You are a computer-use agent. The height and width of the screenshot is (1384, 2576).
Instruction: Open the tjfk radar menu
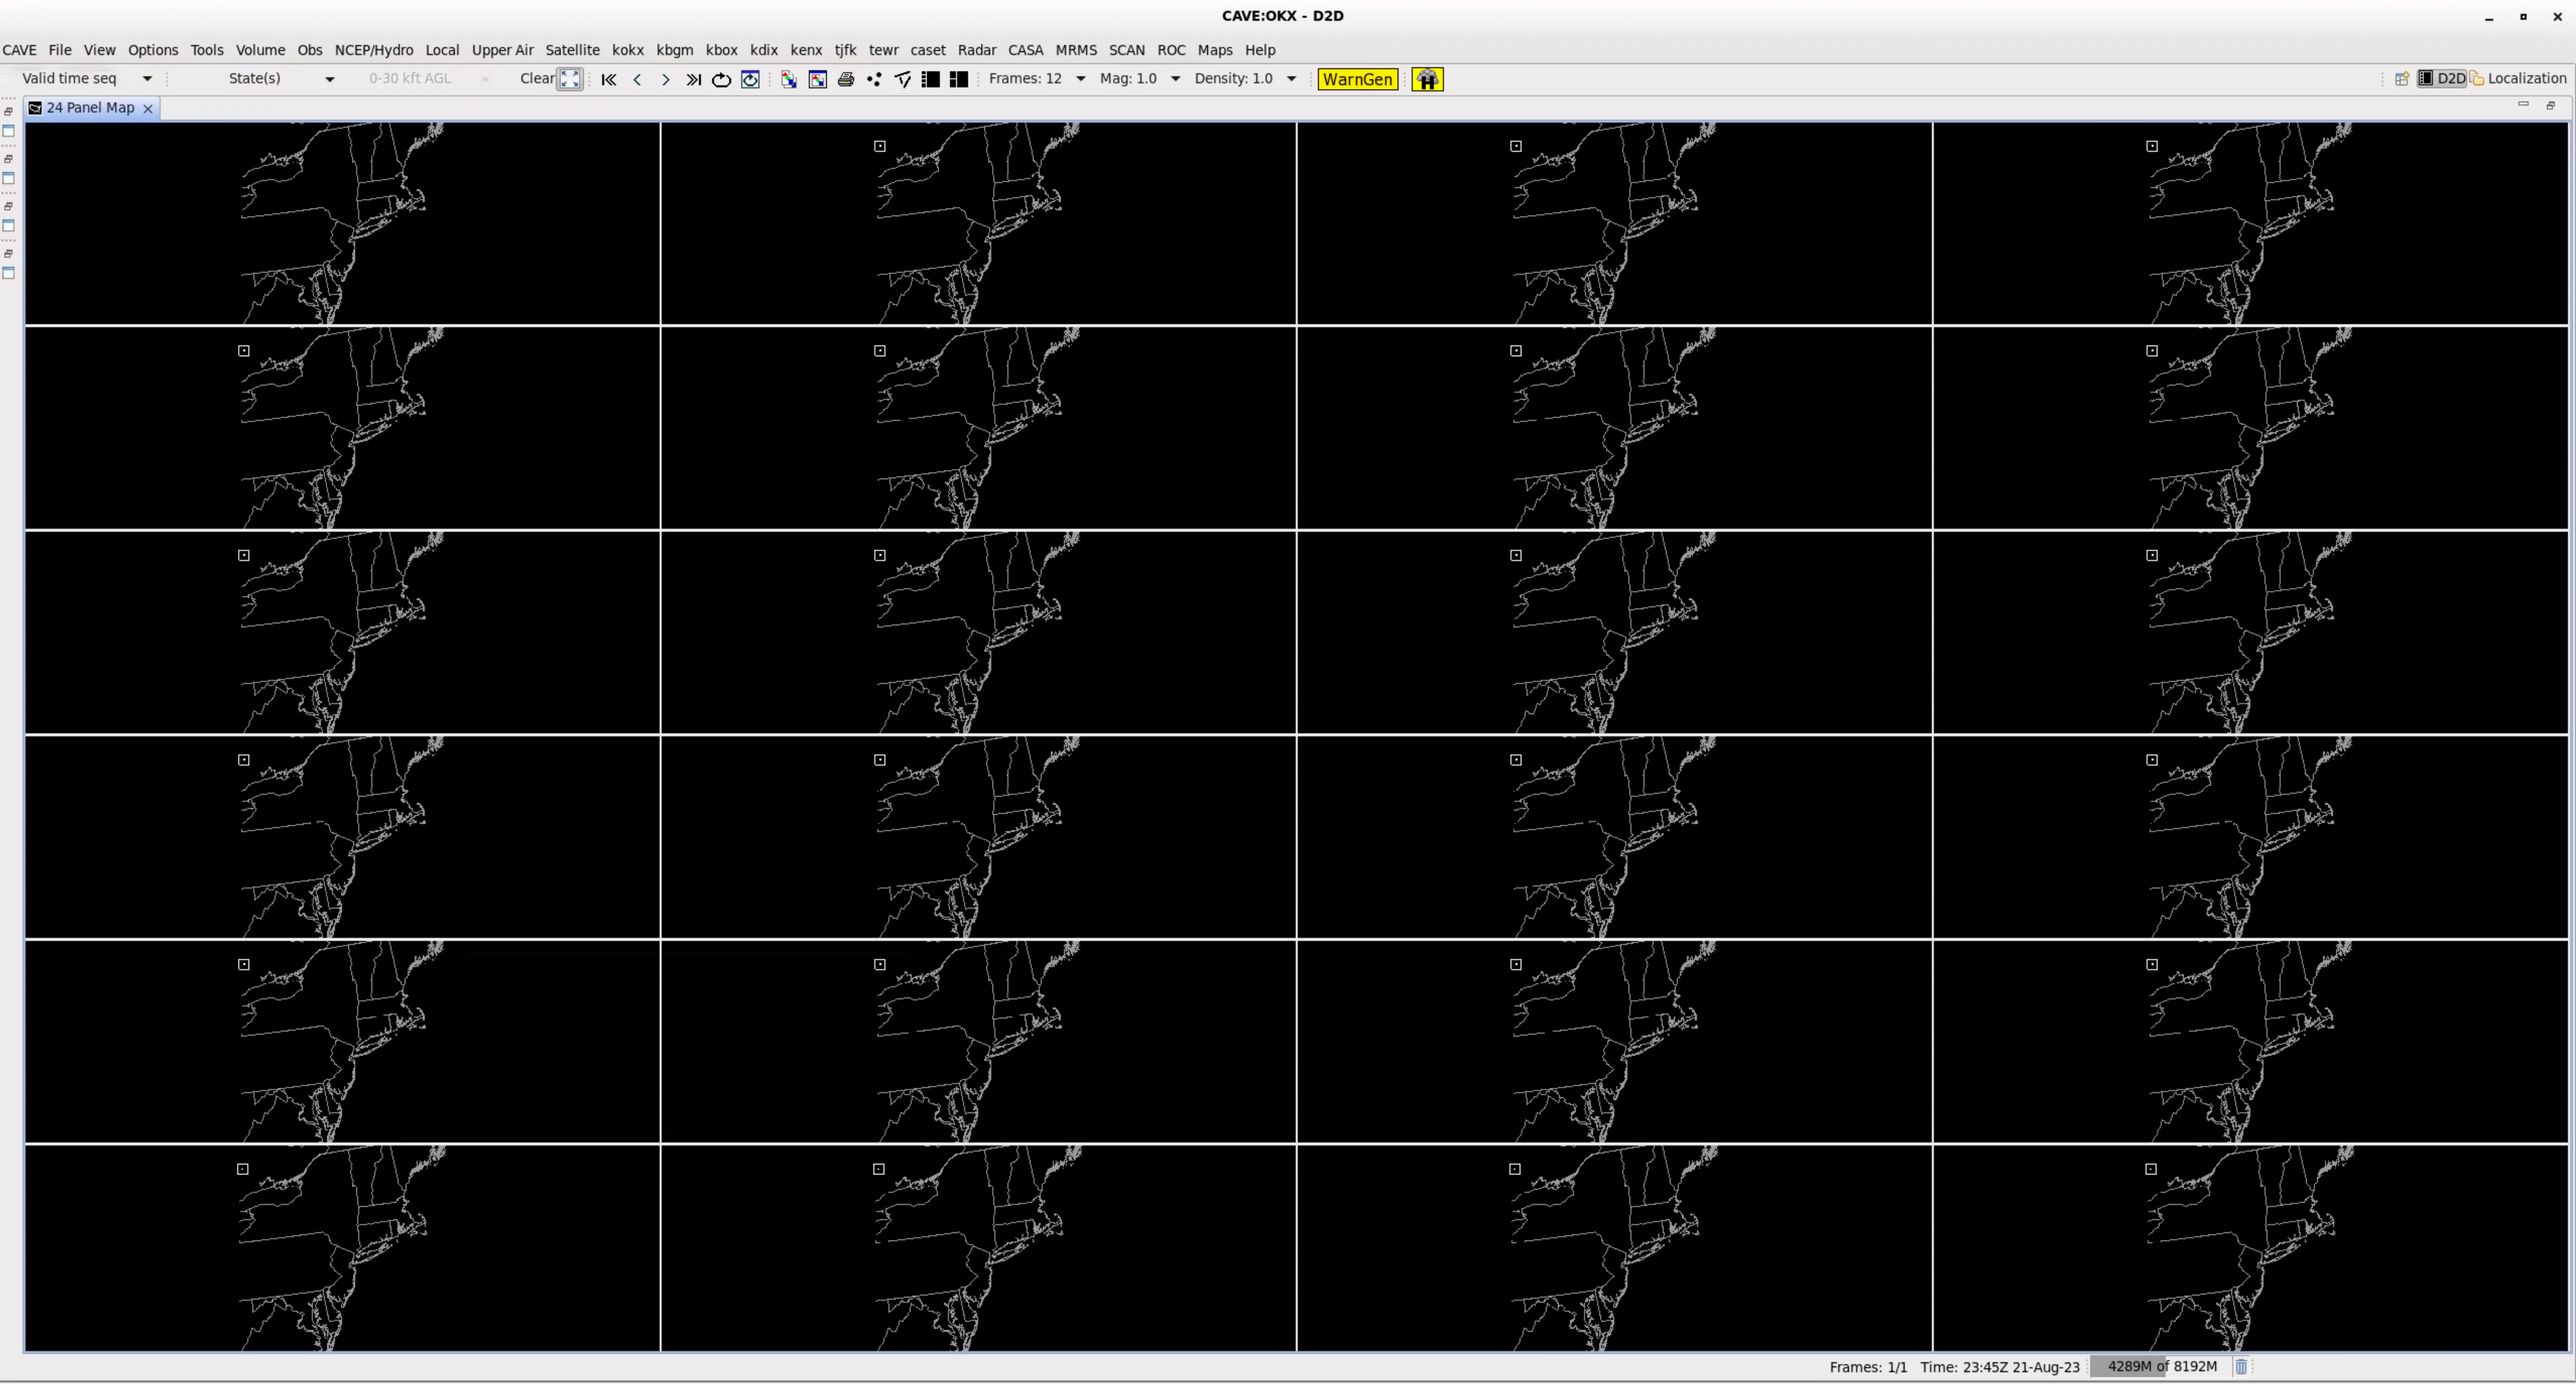click(x=846, y=50)
